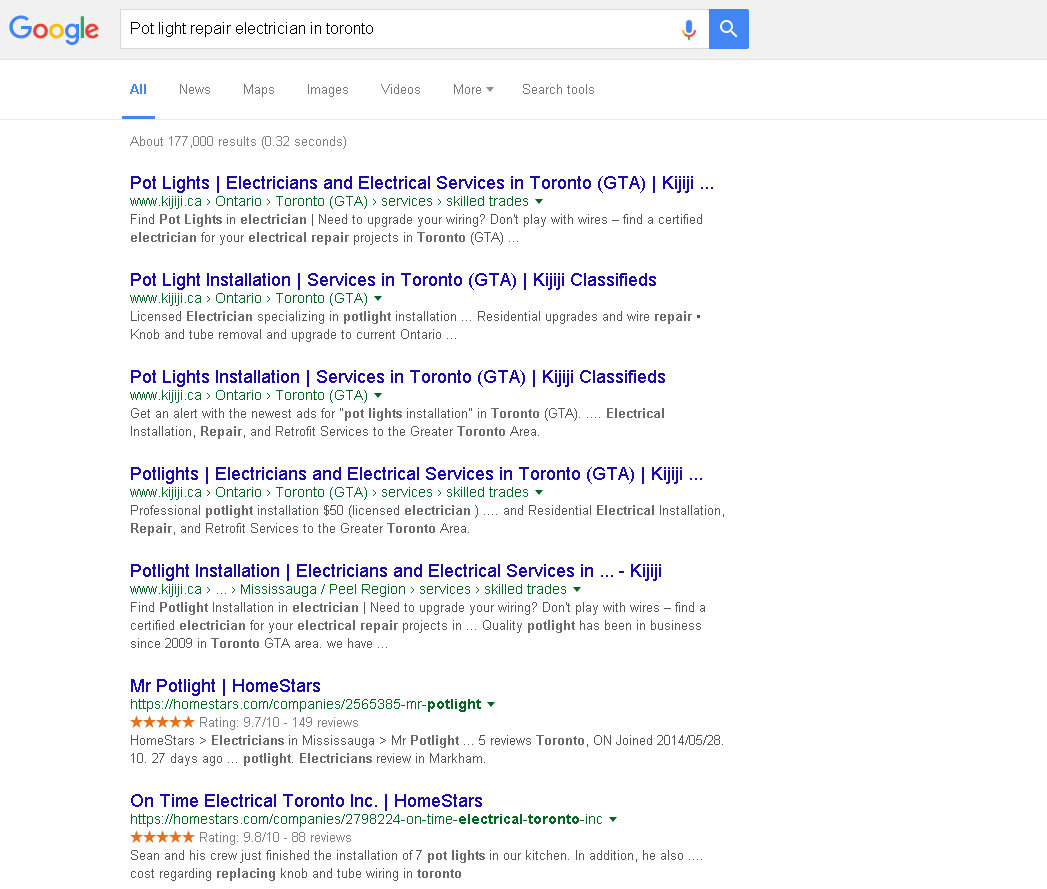Viewport: 1047px width, 889px height.
Task: Expand arrow beside the mr-potlight HomeStars URL
Action: (x=491, y=705)
